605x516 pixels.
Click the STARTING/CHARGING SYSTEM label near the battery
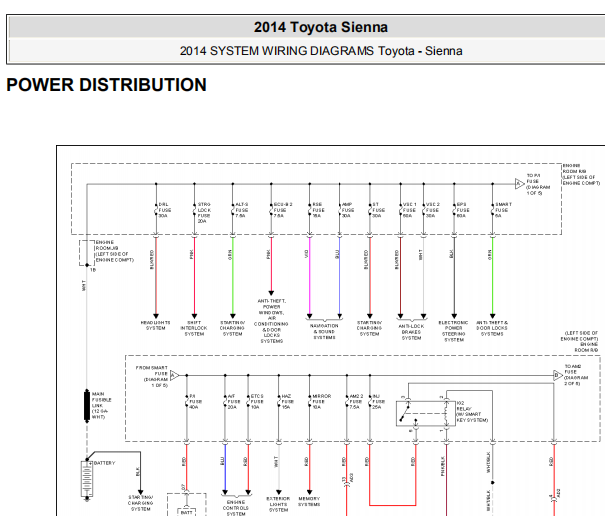[140, 503]
